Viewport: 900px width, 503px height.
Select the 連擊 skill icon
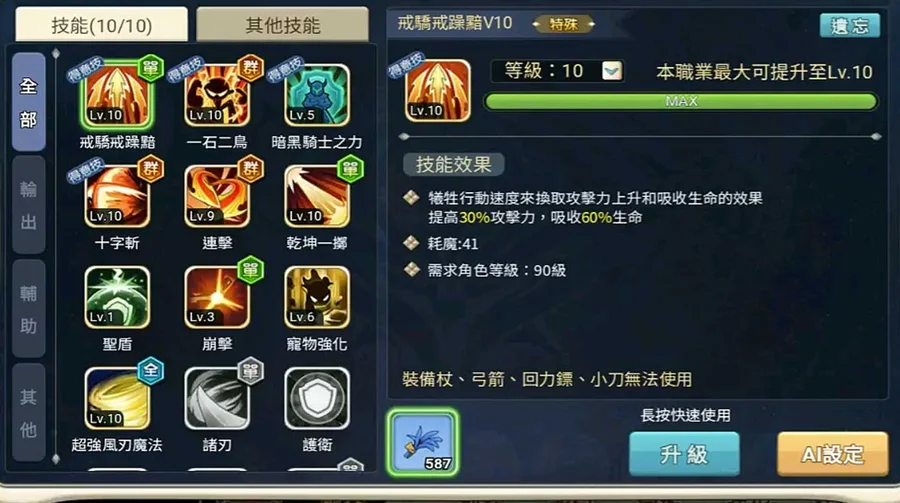pos(217,196)
